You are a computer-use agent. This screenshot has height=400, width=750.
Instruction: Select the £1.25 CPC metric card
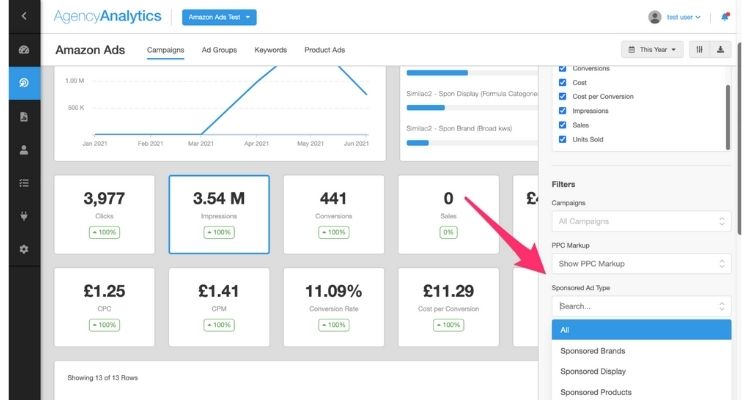tap(104, 307)
